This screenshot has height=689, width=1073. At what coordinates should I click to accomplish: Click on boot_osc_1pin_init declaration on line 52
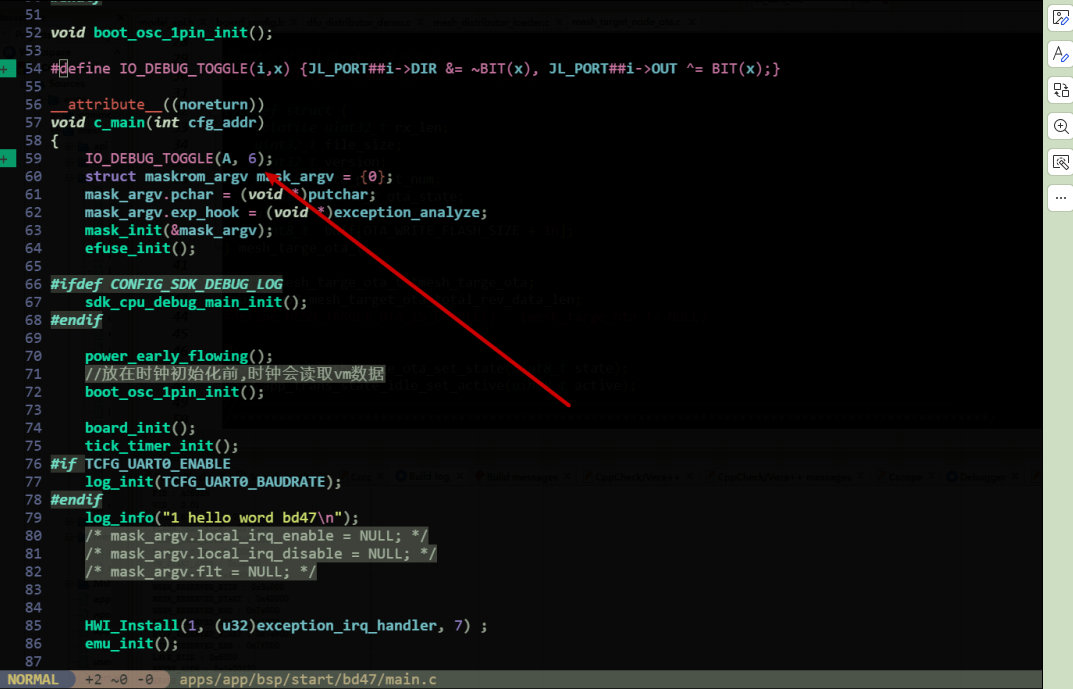coord(183,33)
